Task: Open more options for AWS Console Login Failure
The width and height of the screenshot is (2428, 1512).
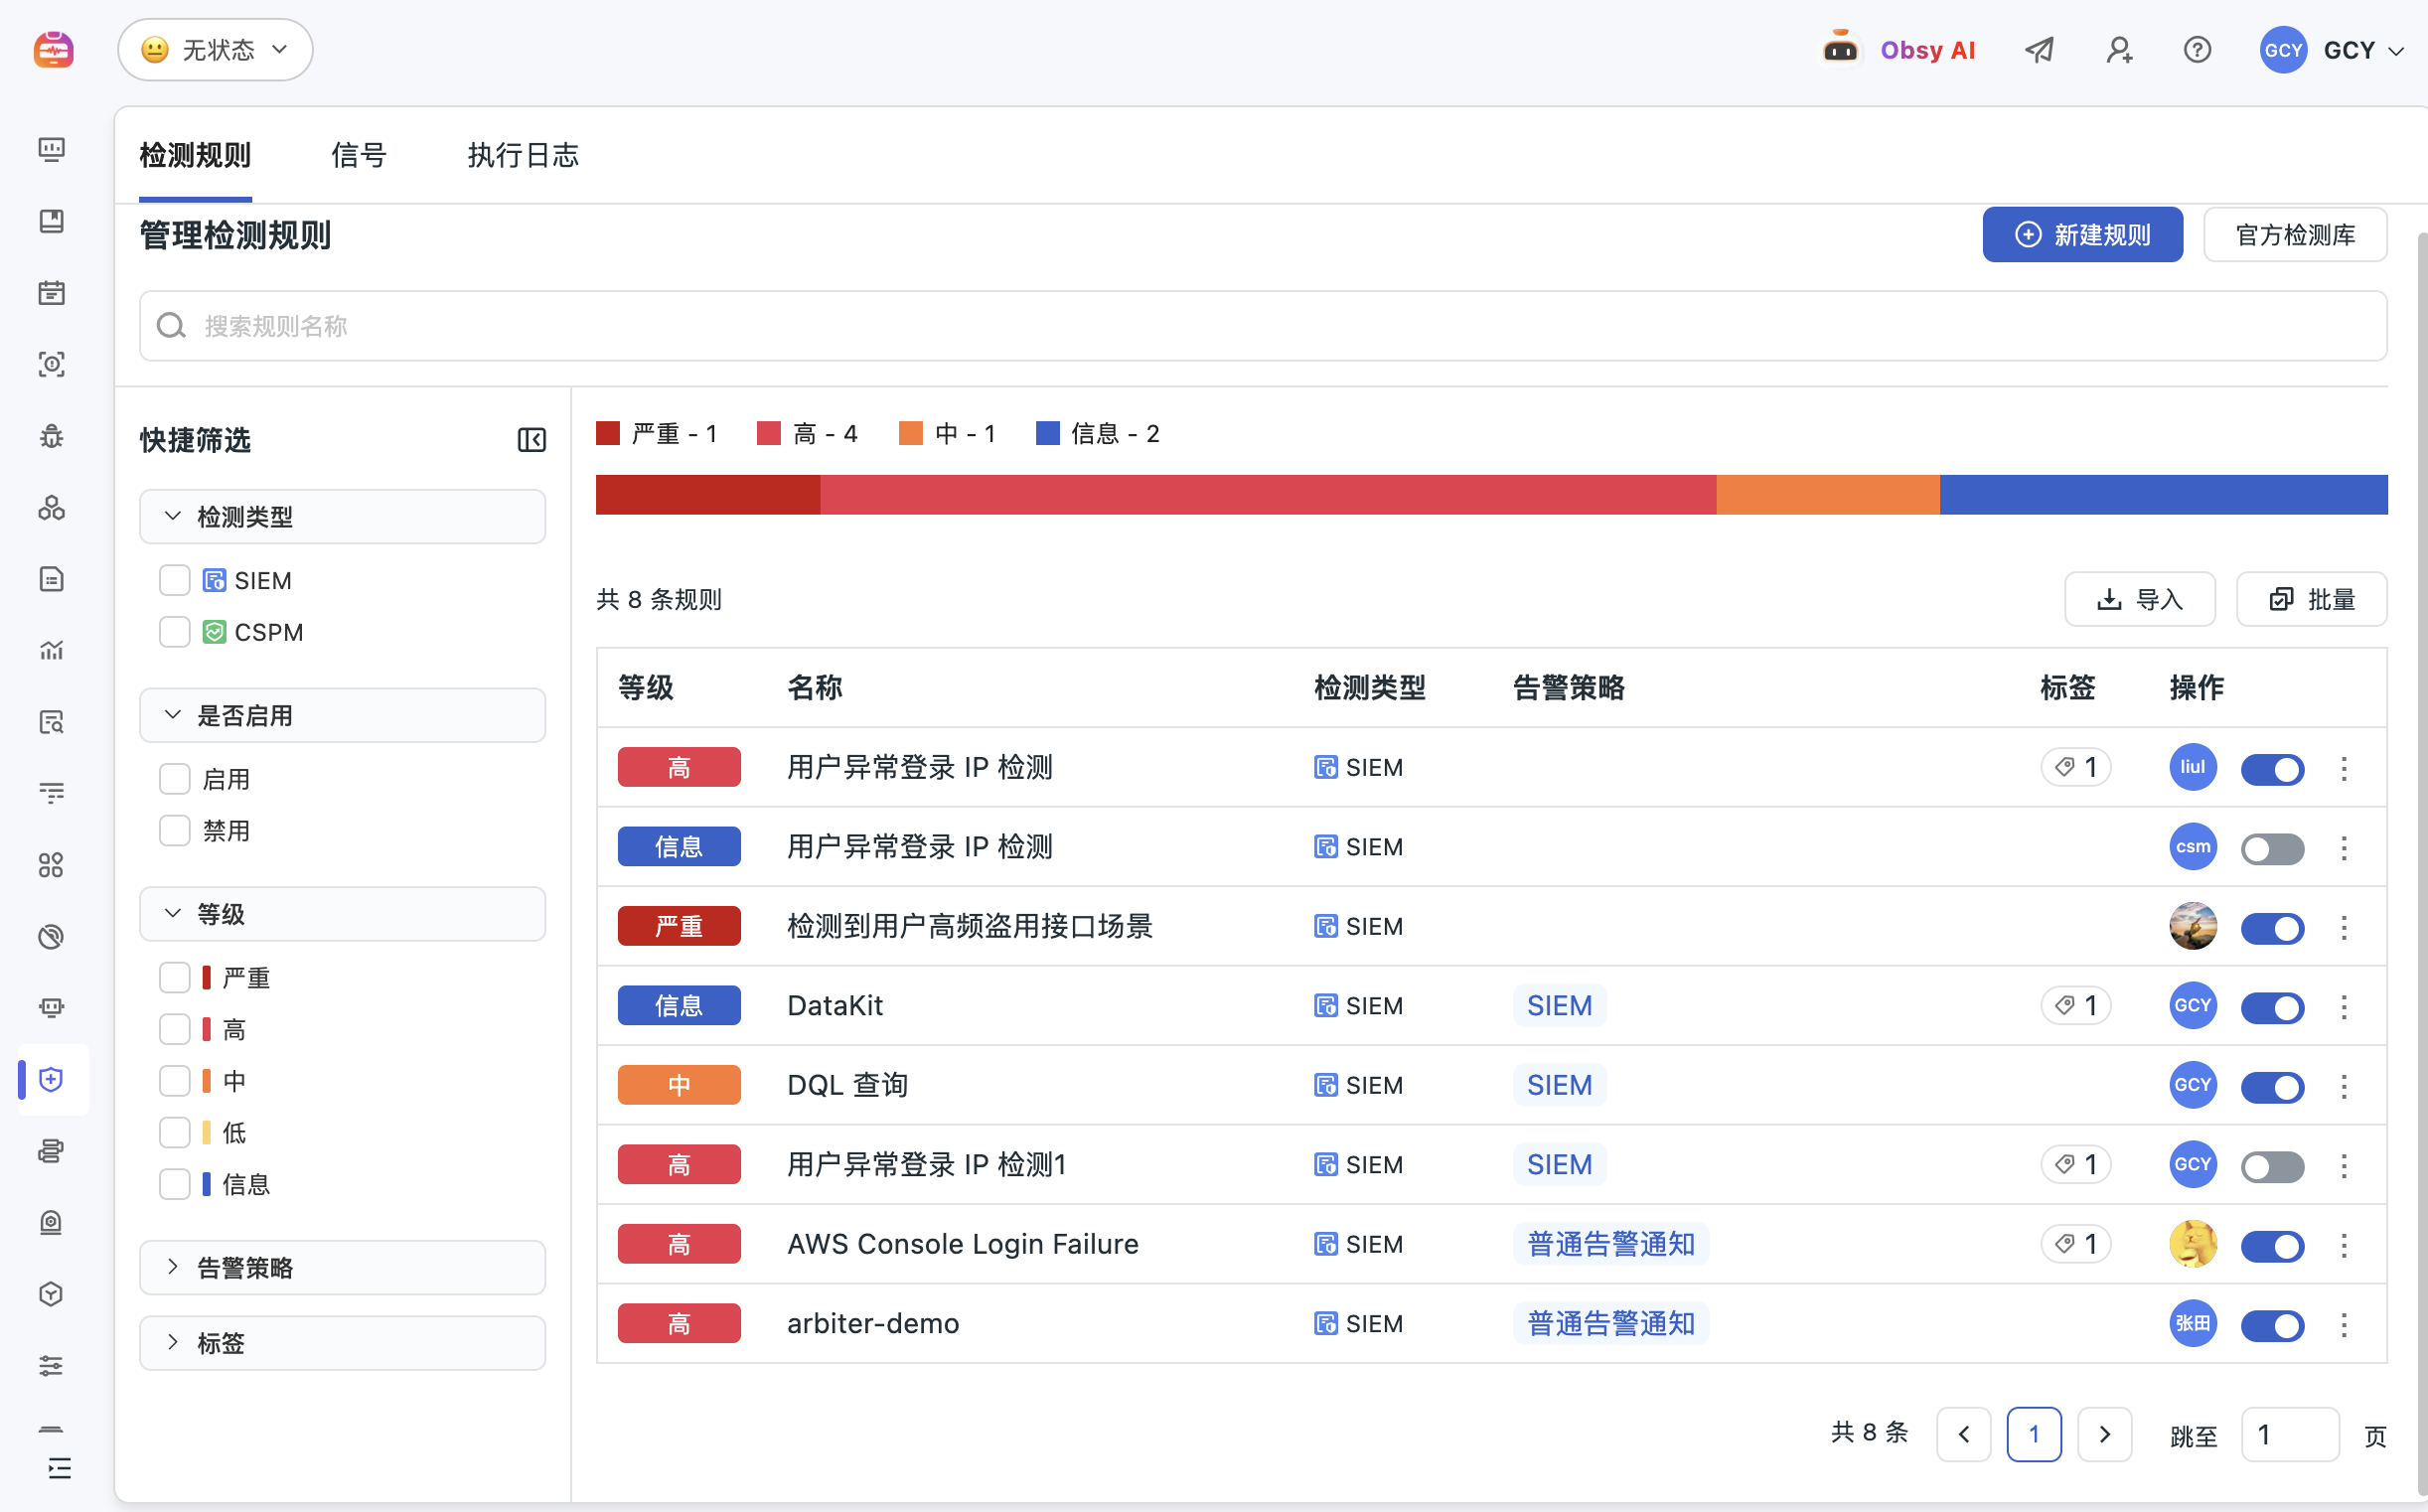Action: [2344, 1245]
